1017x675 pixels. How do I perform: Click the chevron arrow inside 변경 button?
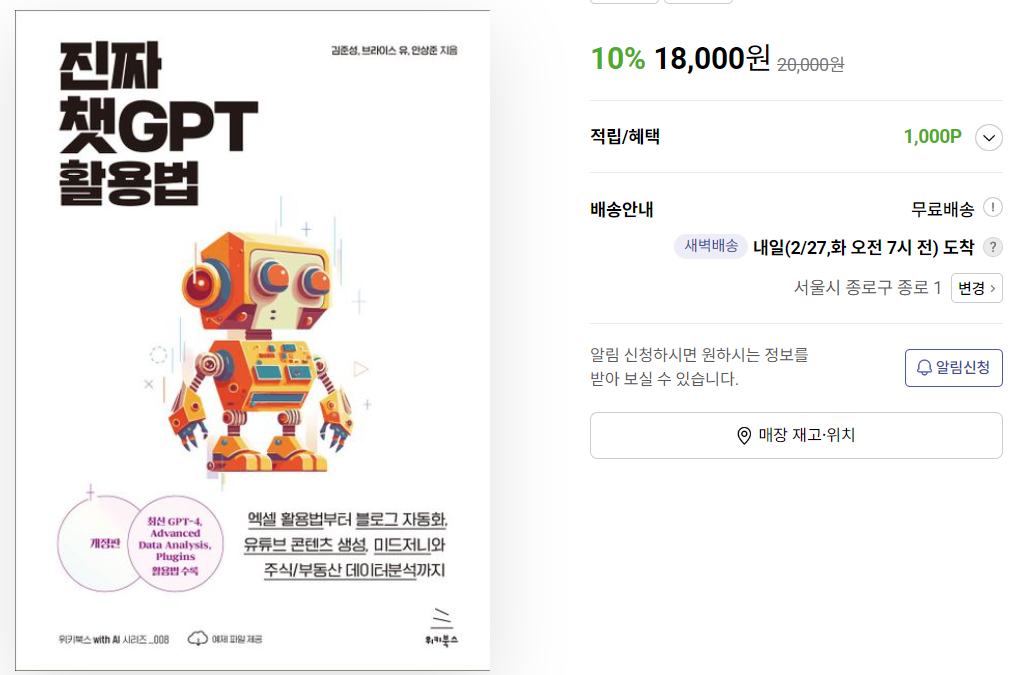[x=992, y=289]
